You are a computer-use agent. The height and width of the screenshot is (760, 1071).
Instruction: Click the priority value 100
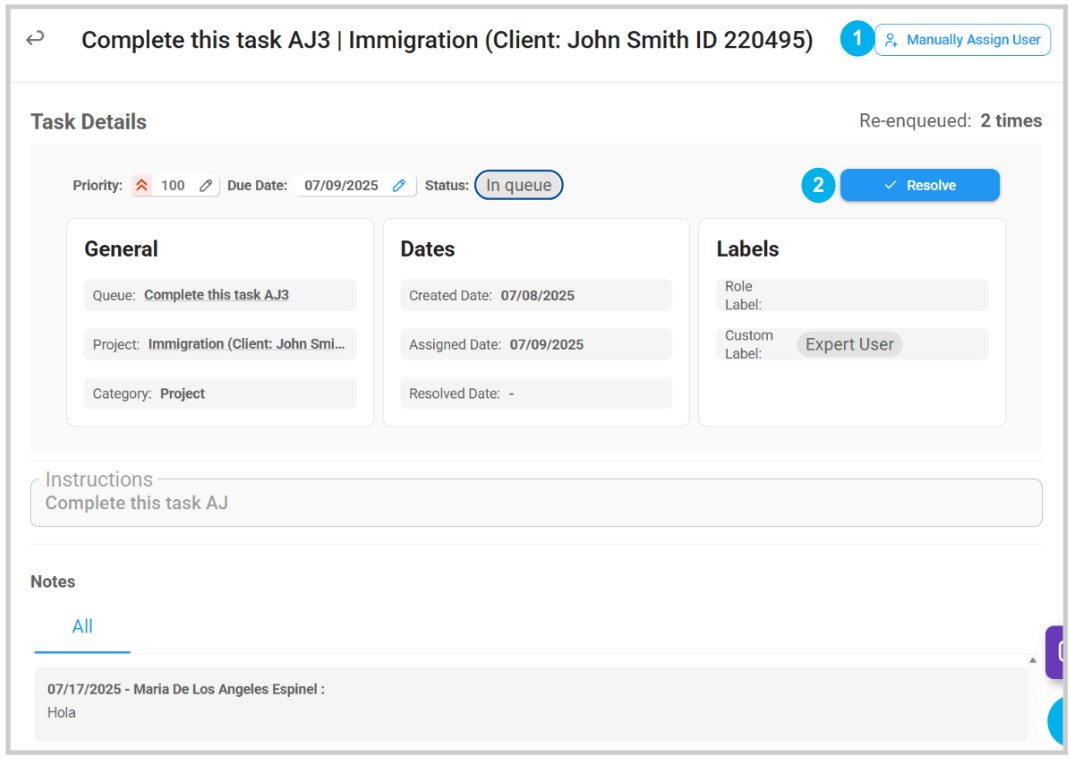point(173,185)
